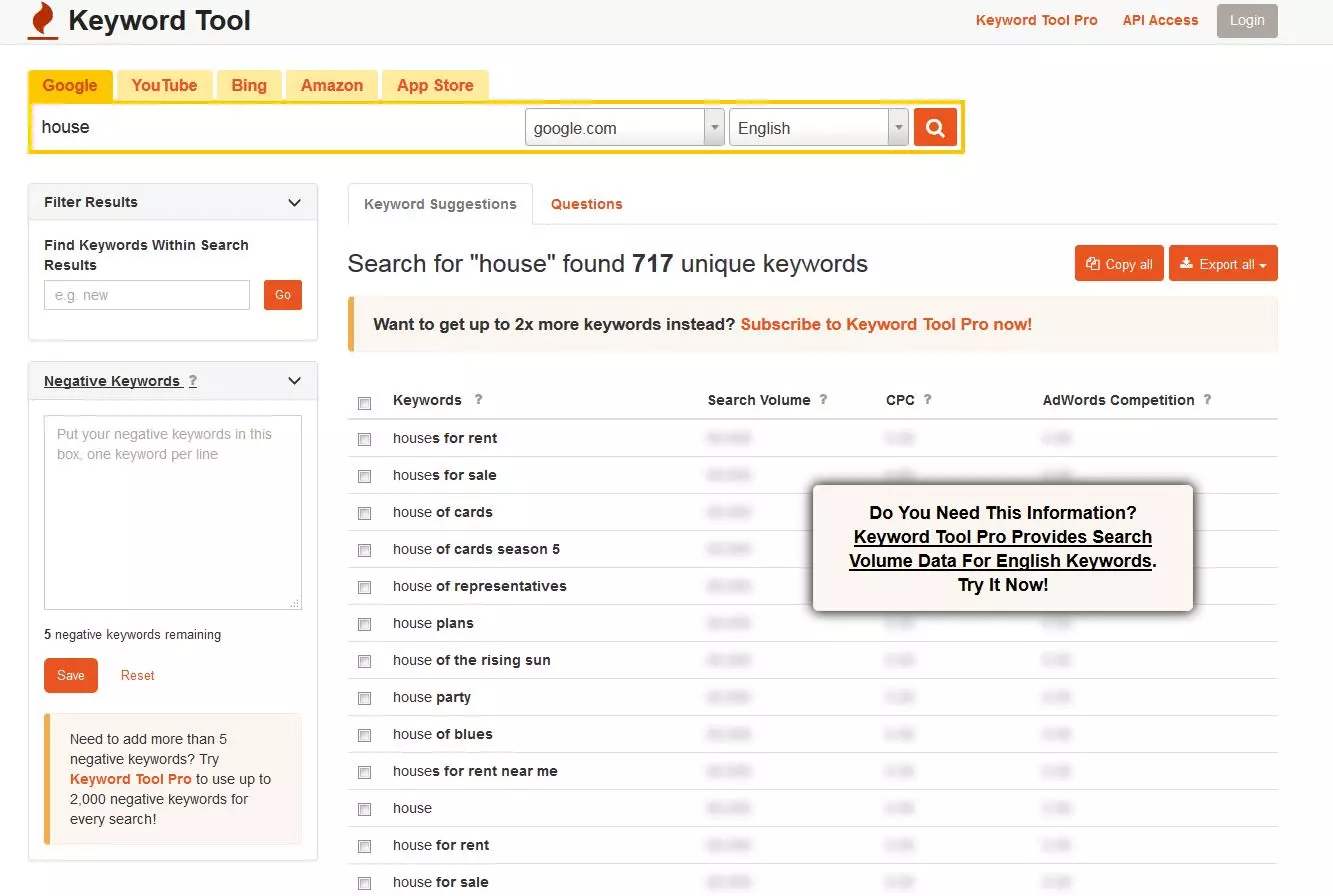1333x896 pixels.
Task: Switch to the YouTube tab
Action: 164,85
